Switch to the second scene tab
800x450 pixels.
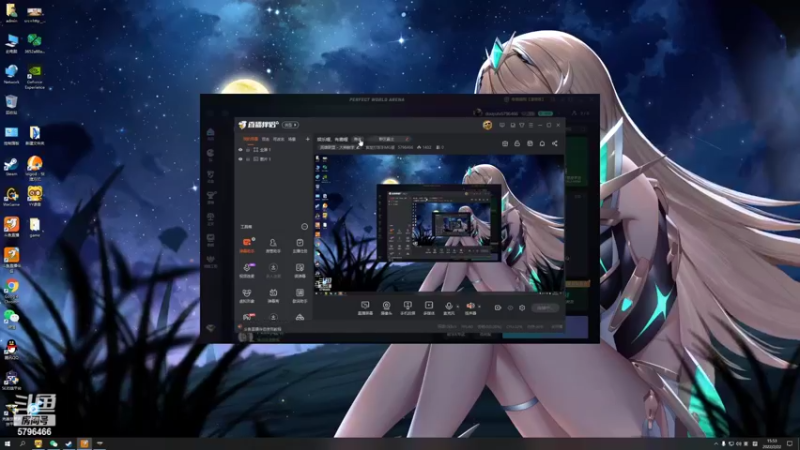(265, 139)
